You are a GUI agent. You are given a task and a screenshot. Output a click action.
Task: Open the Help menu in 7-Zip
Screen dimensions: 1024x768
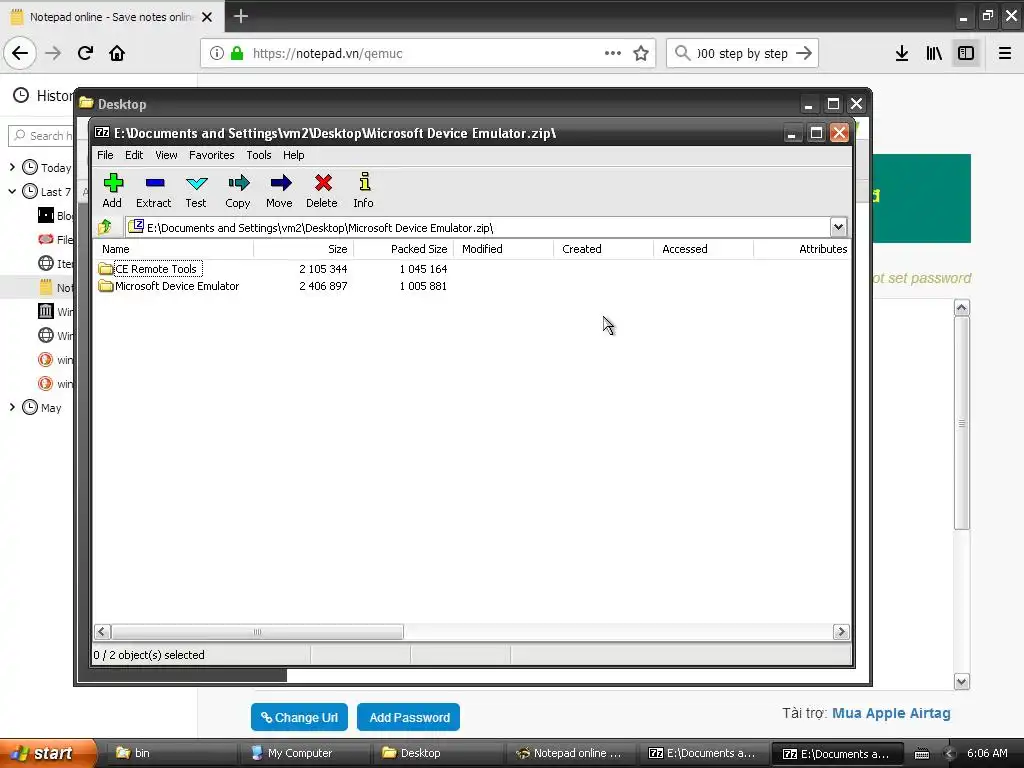[293, 155]
